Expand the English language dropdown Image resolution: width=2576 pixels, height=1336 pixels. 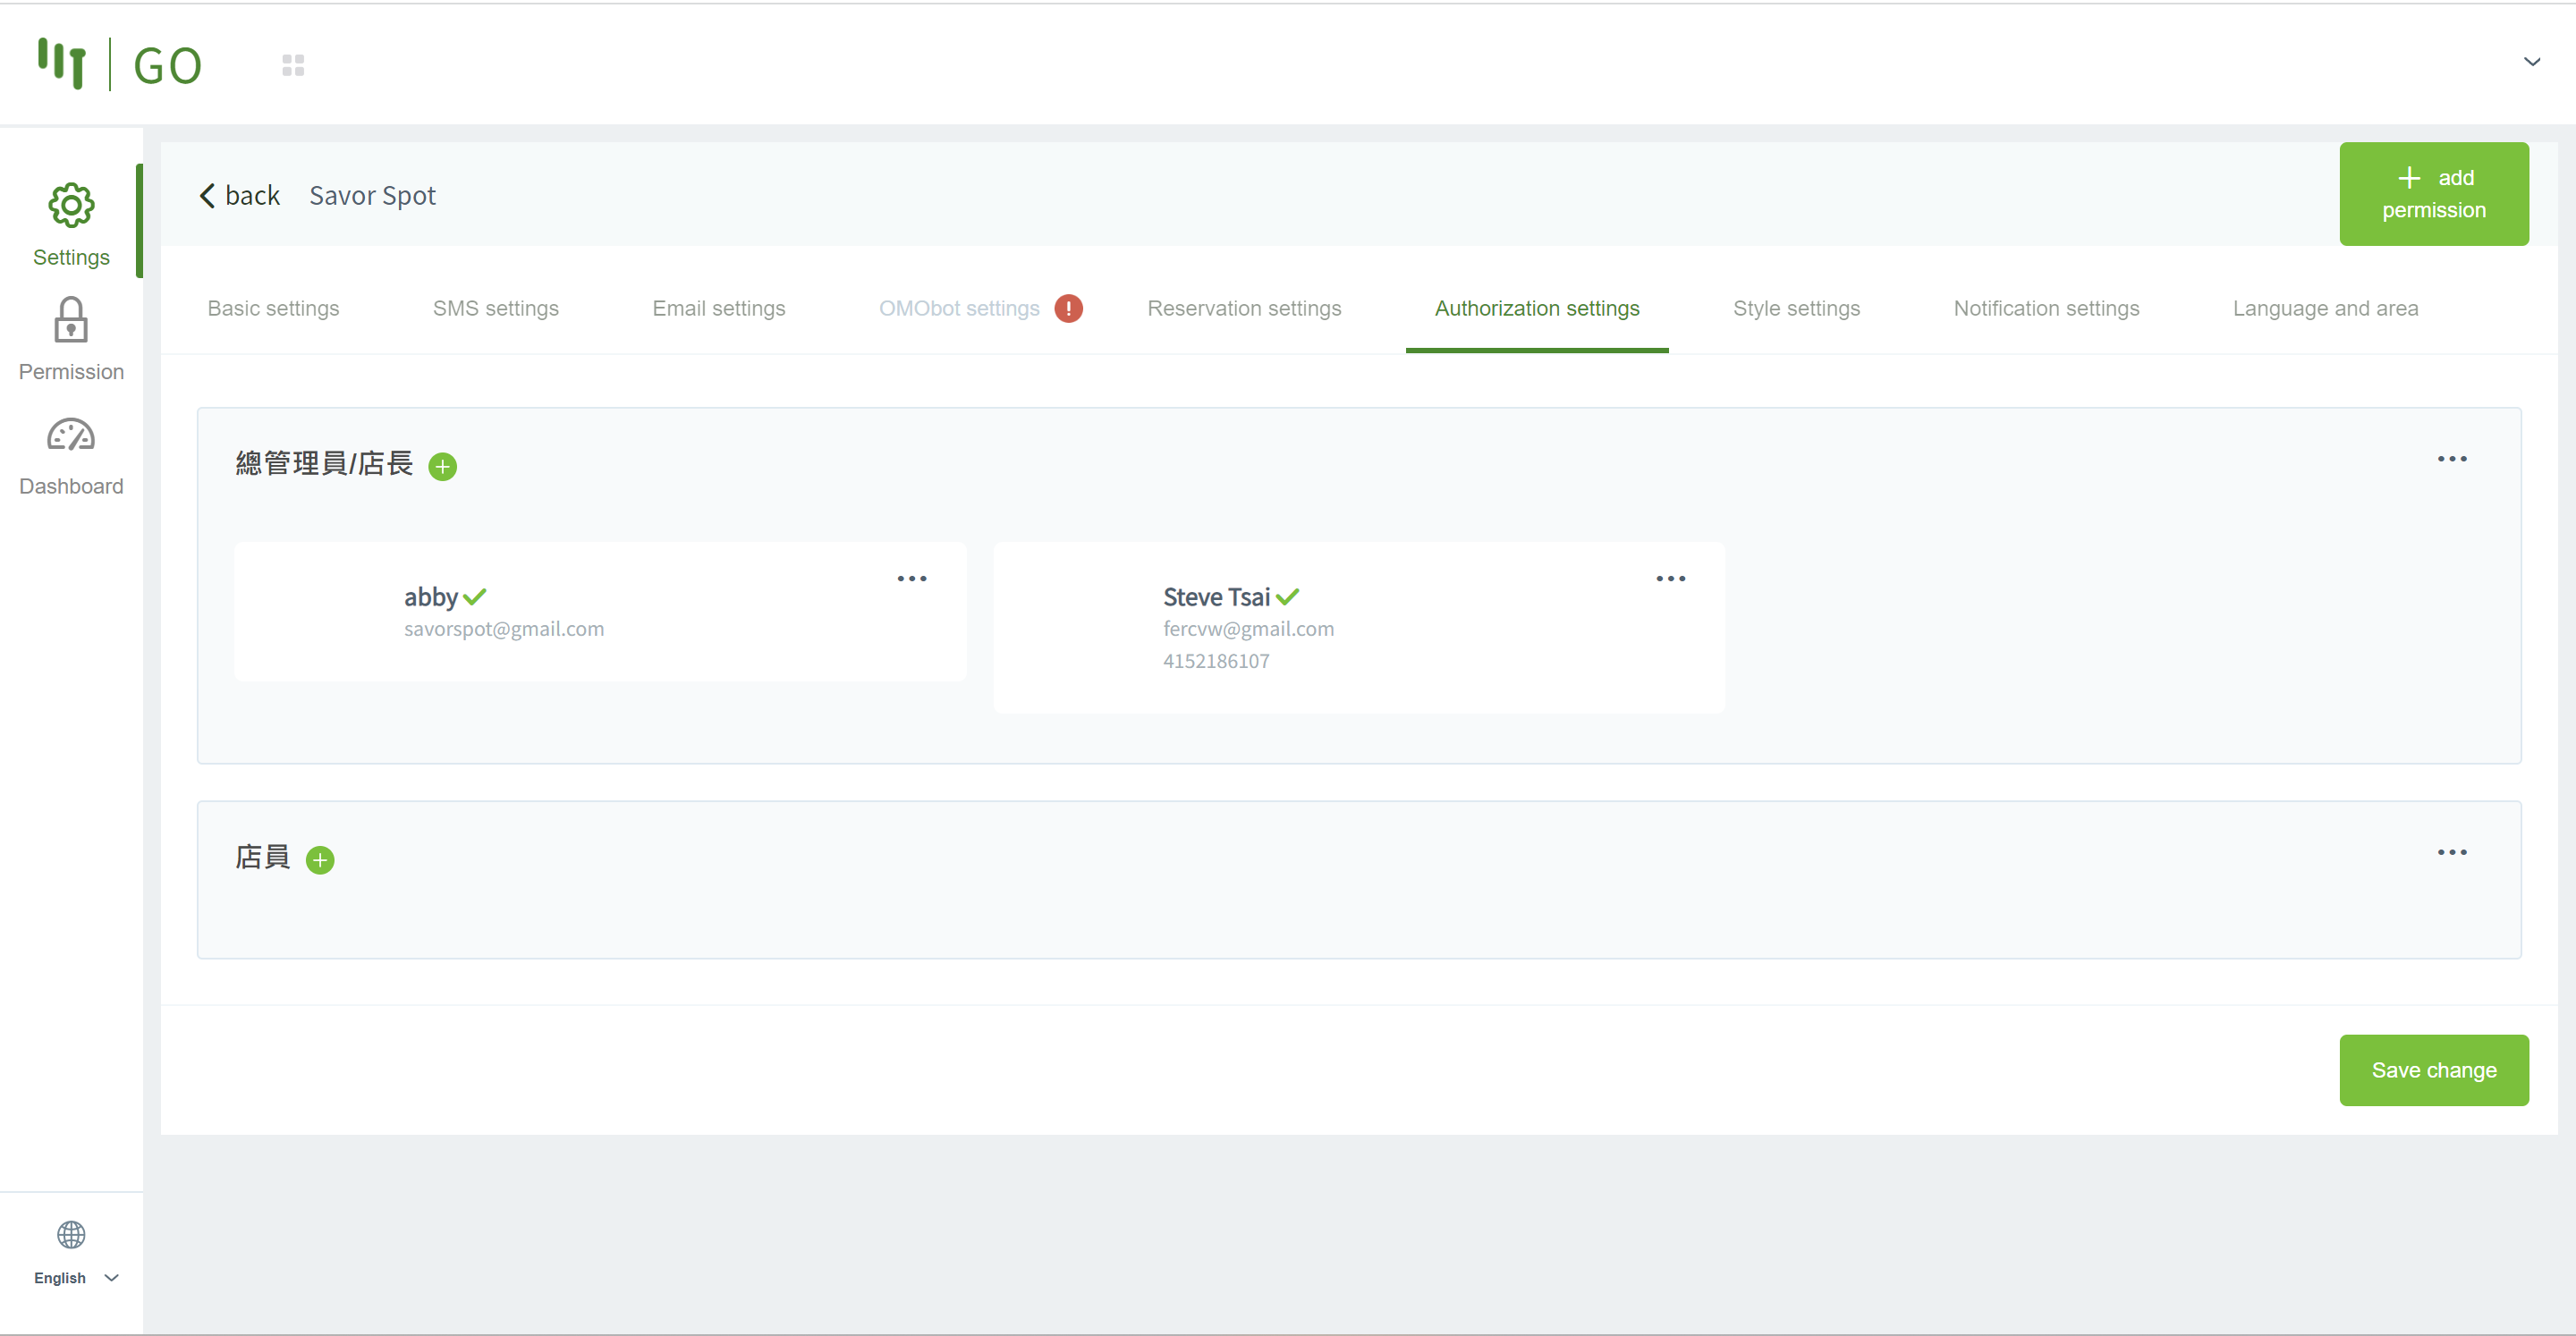point(76,1278)
